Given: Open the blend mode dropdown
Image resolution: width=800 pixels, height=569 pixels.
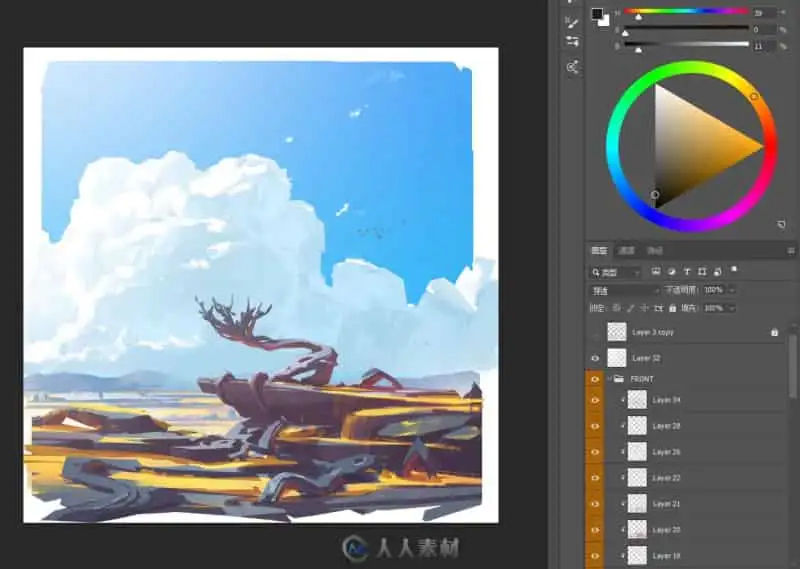Looking at the screenshot, I should click(624, 291).
